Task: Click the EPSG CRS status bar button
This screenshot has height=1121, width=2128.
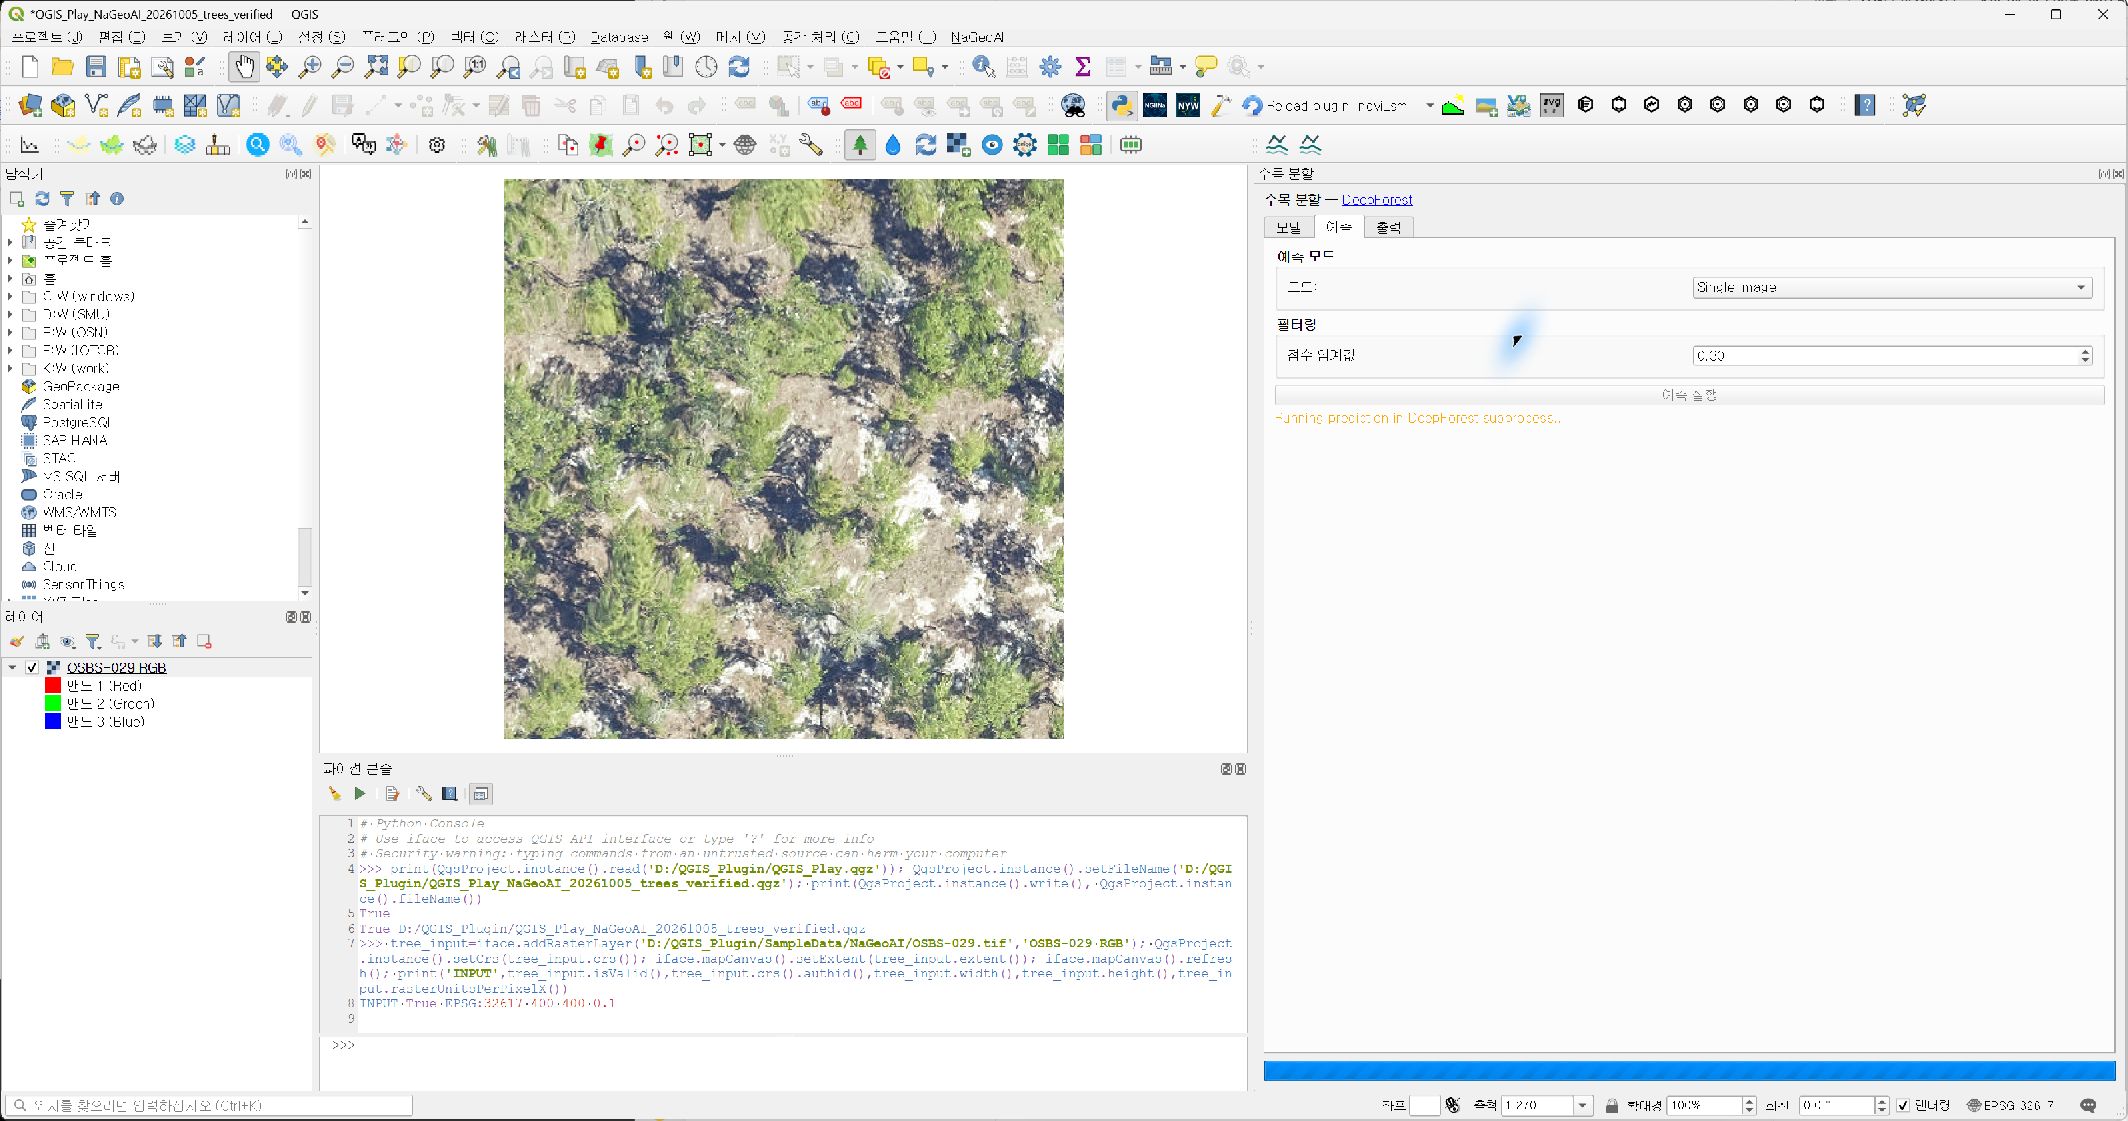Action: click(2010, 1105)
